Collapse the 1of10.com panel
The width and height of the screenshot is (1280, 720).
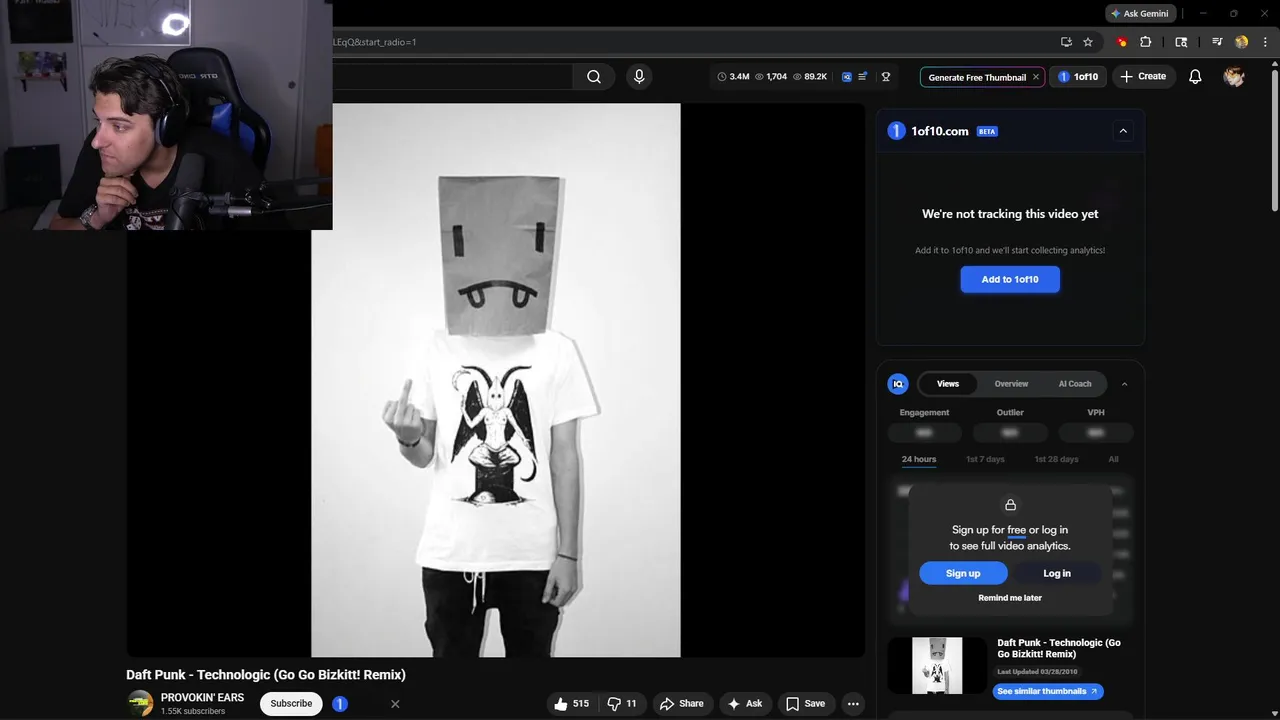[1123, 131]
